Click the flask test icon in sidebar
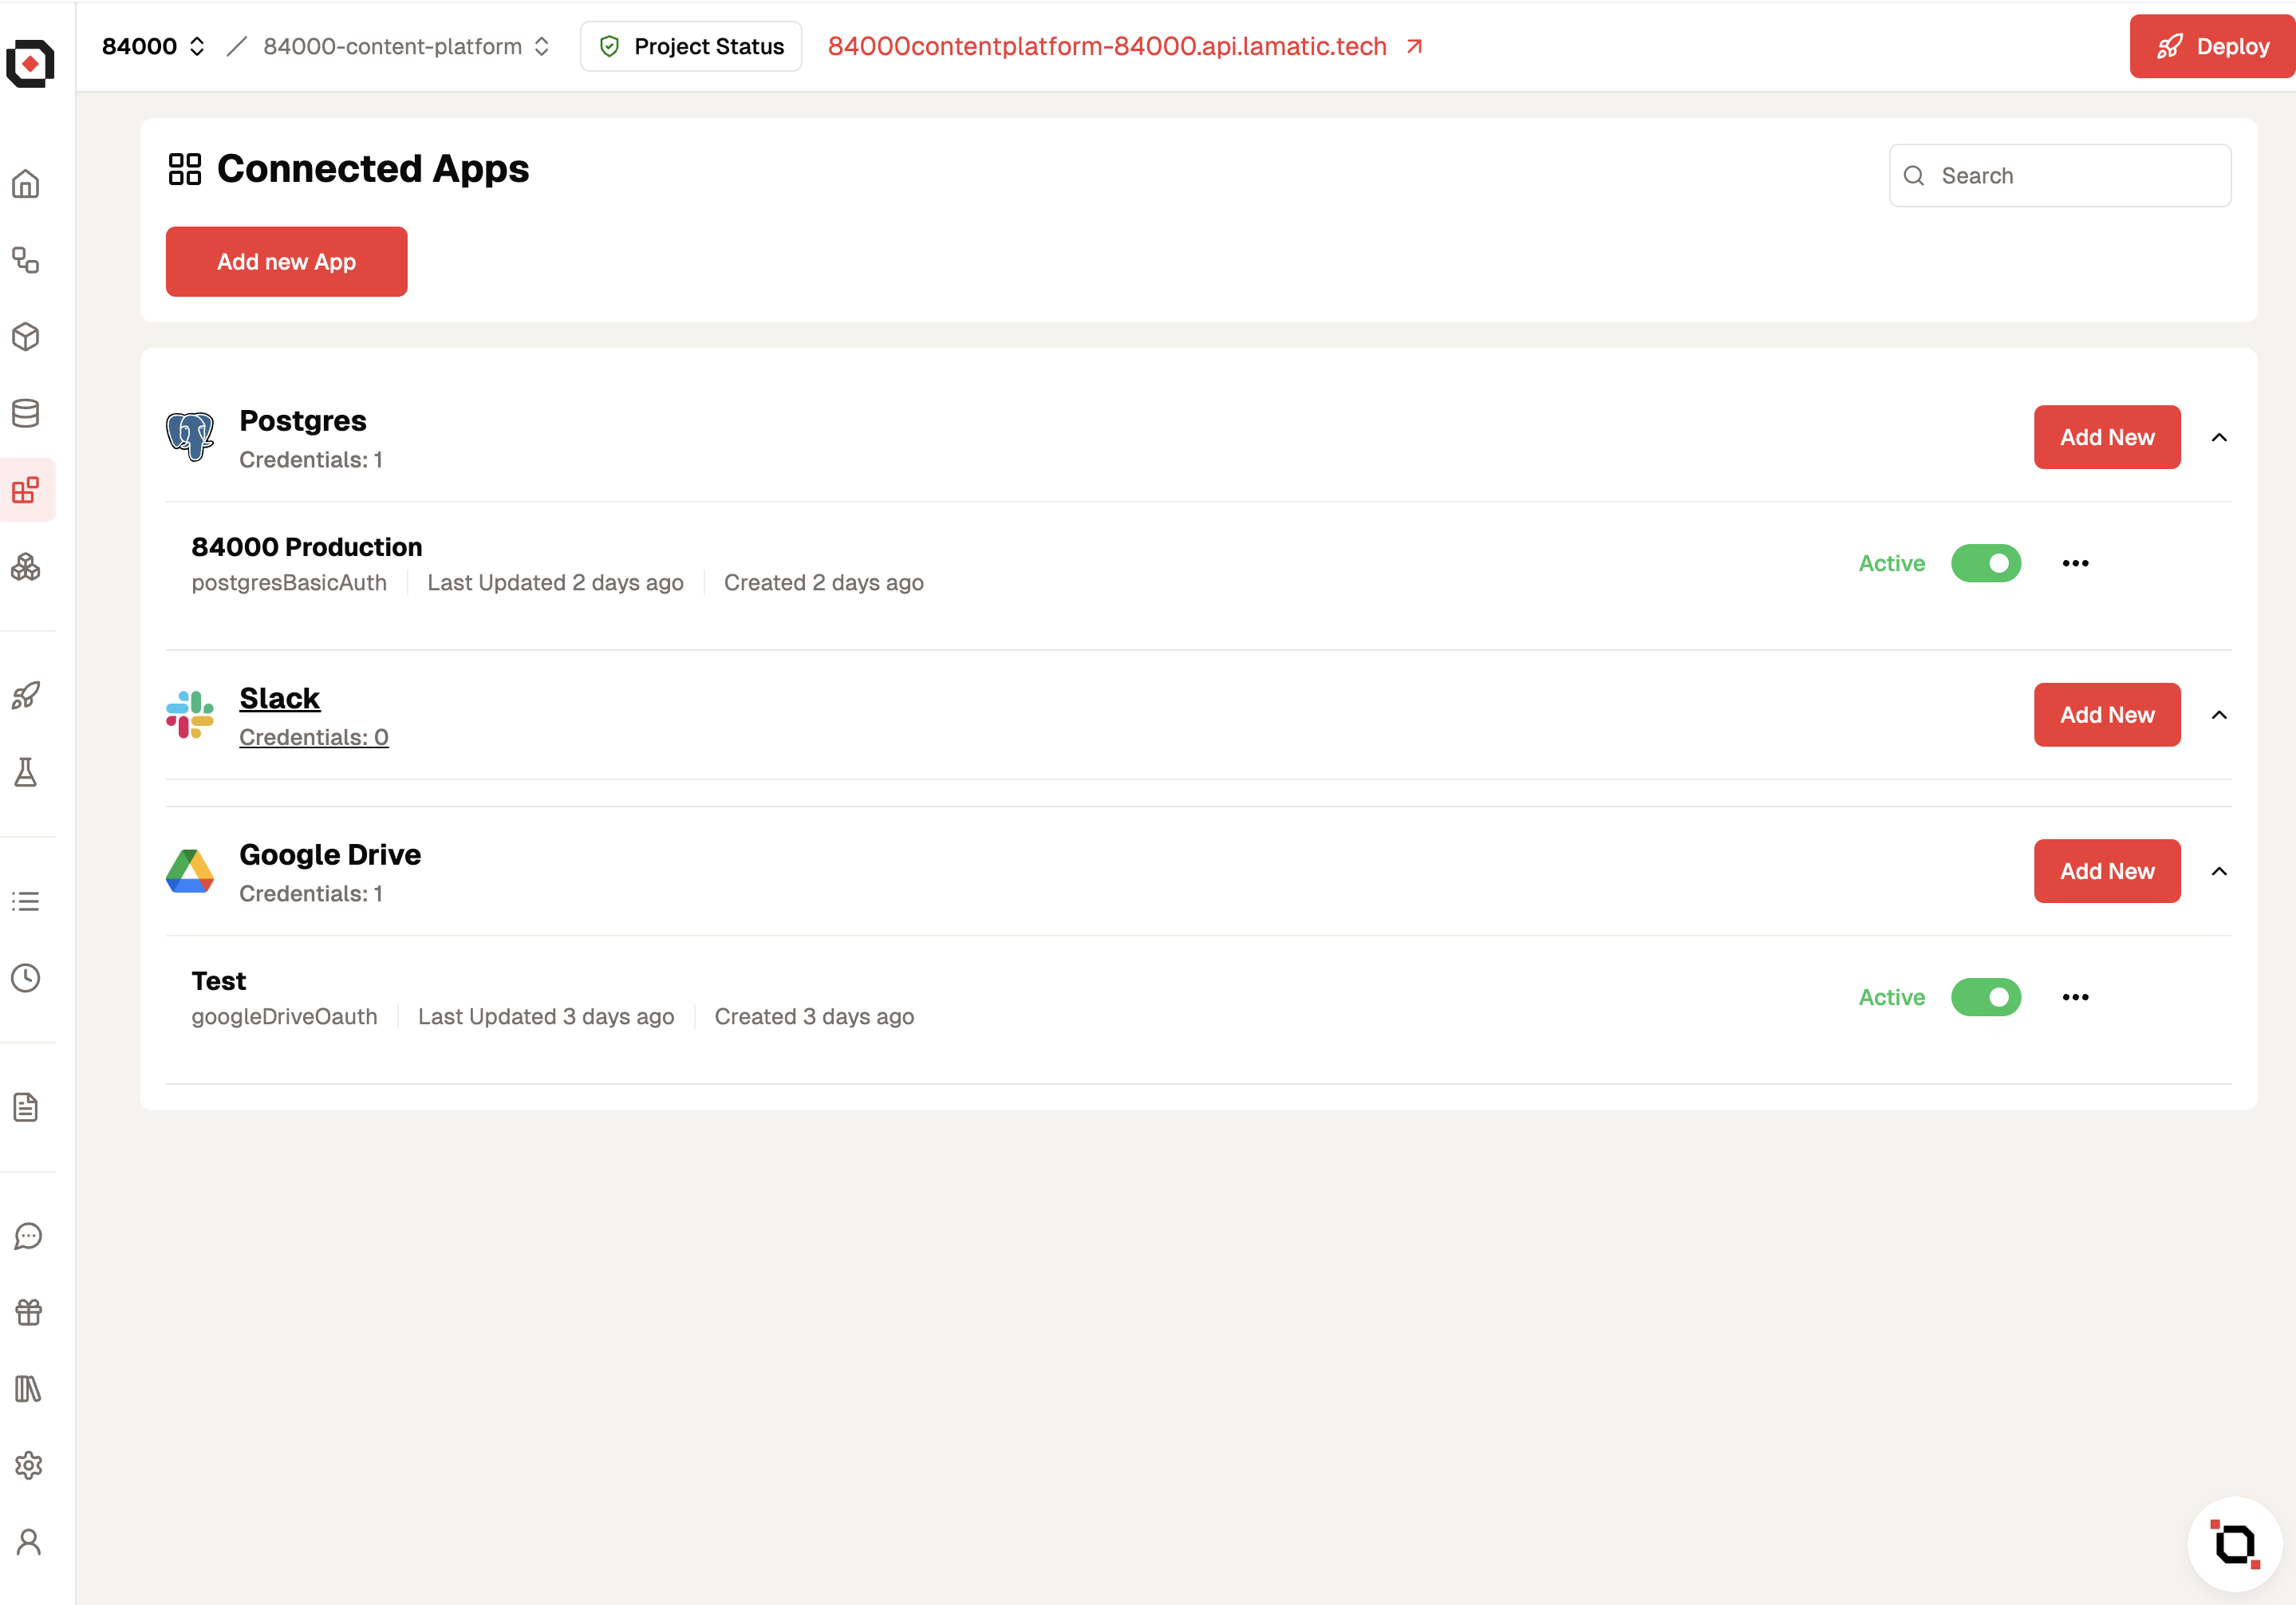The width and height of the screenshot is (2296, 1605). coord(26,772)
